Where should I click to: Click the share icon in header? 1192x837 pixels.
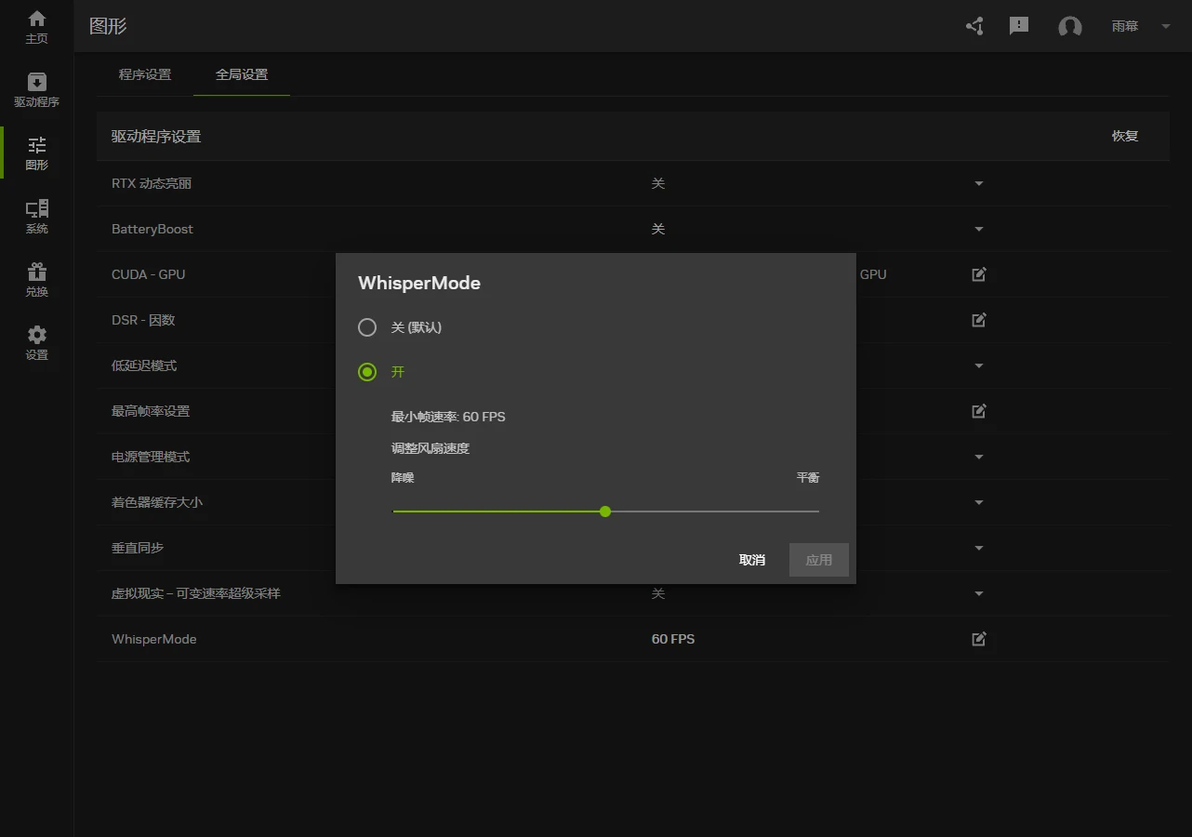pyautogui.click(x=975, y=27)
